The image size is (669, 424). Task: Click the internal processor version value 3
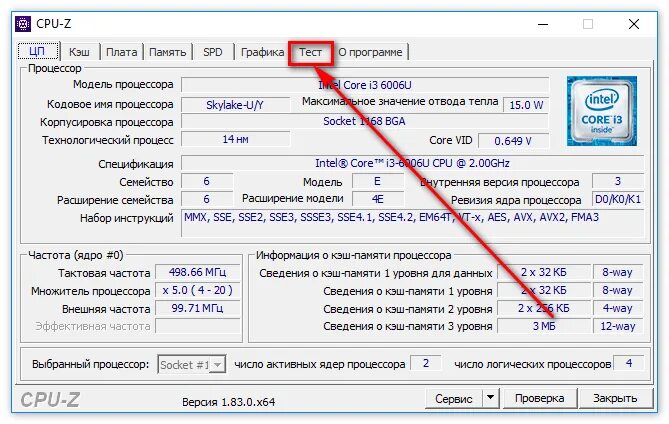click(617, 181)
